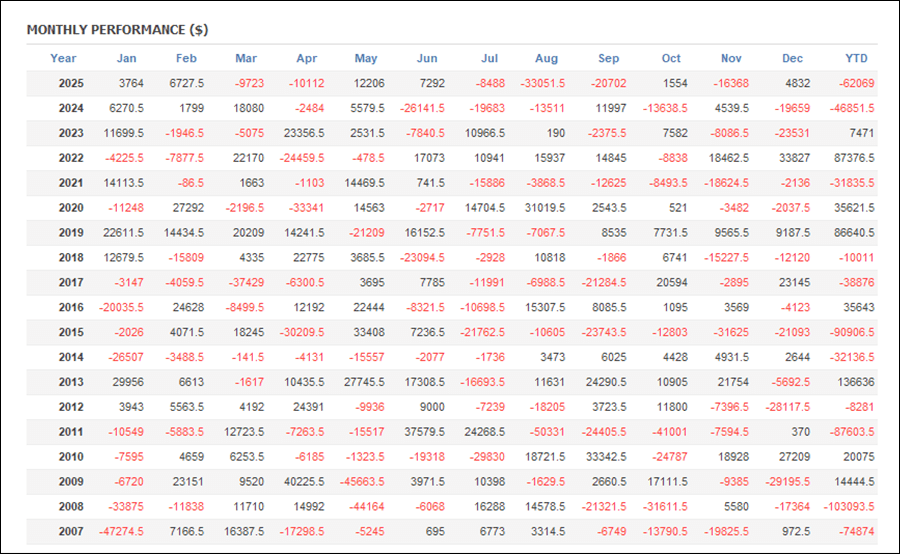The width and height of the screenshot is (900, 554).
Task: Select the Oct column header
Action: (670, 58)
